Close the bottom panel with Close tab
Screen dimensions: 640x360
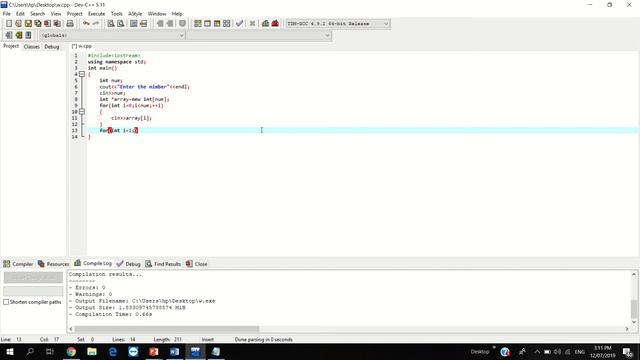click(x=197, y=264)
